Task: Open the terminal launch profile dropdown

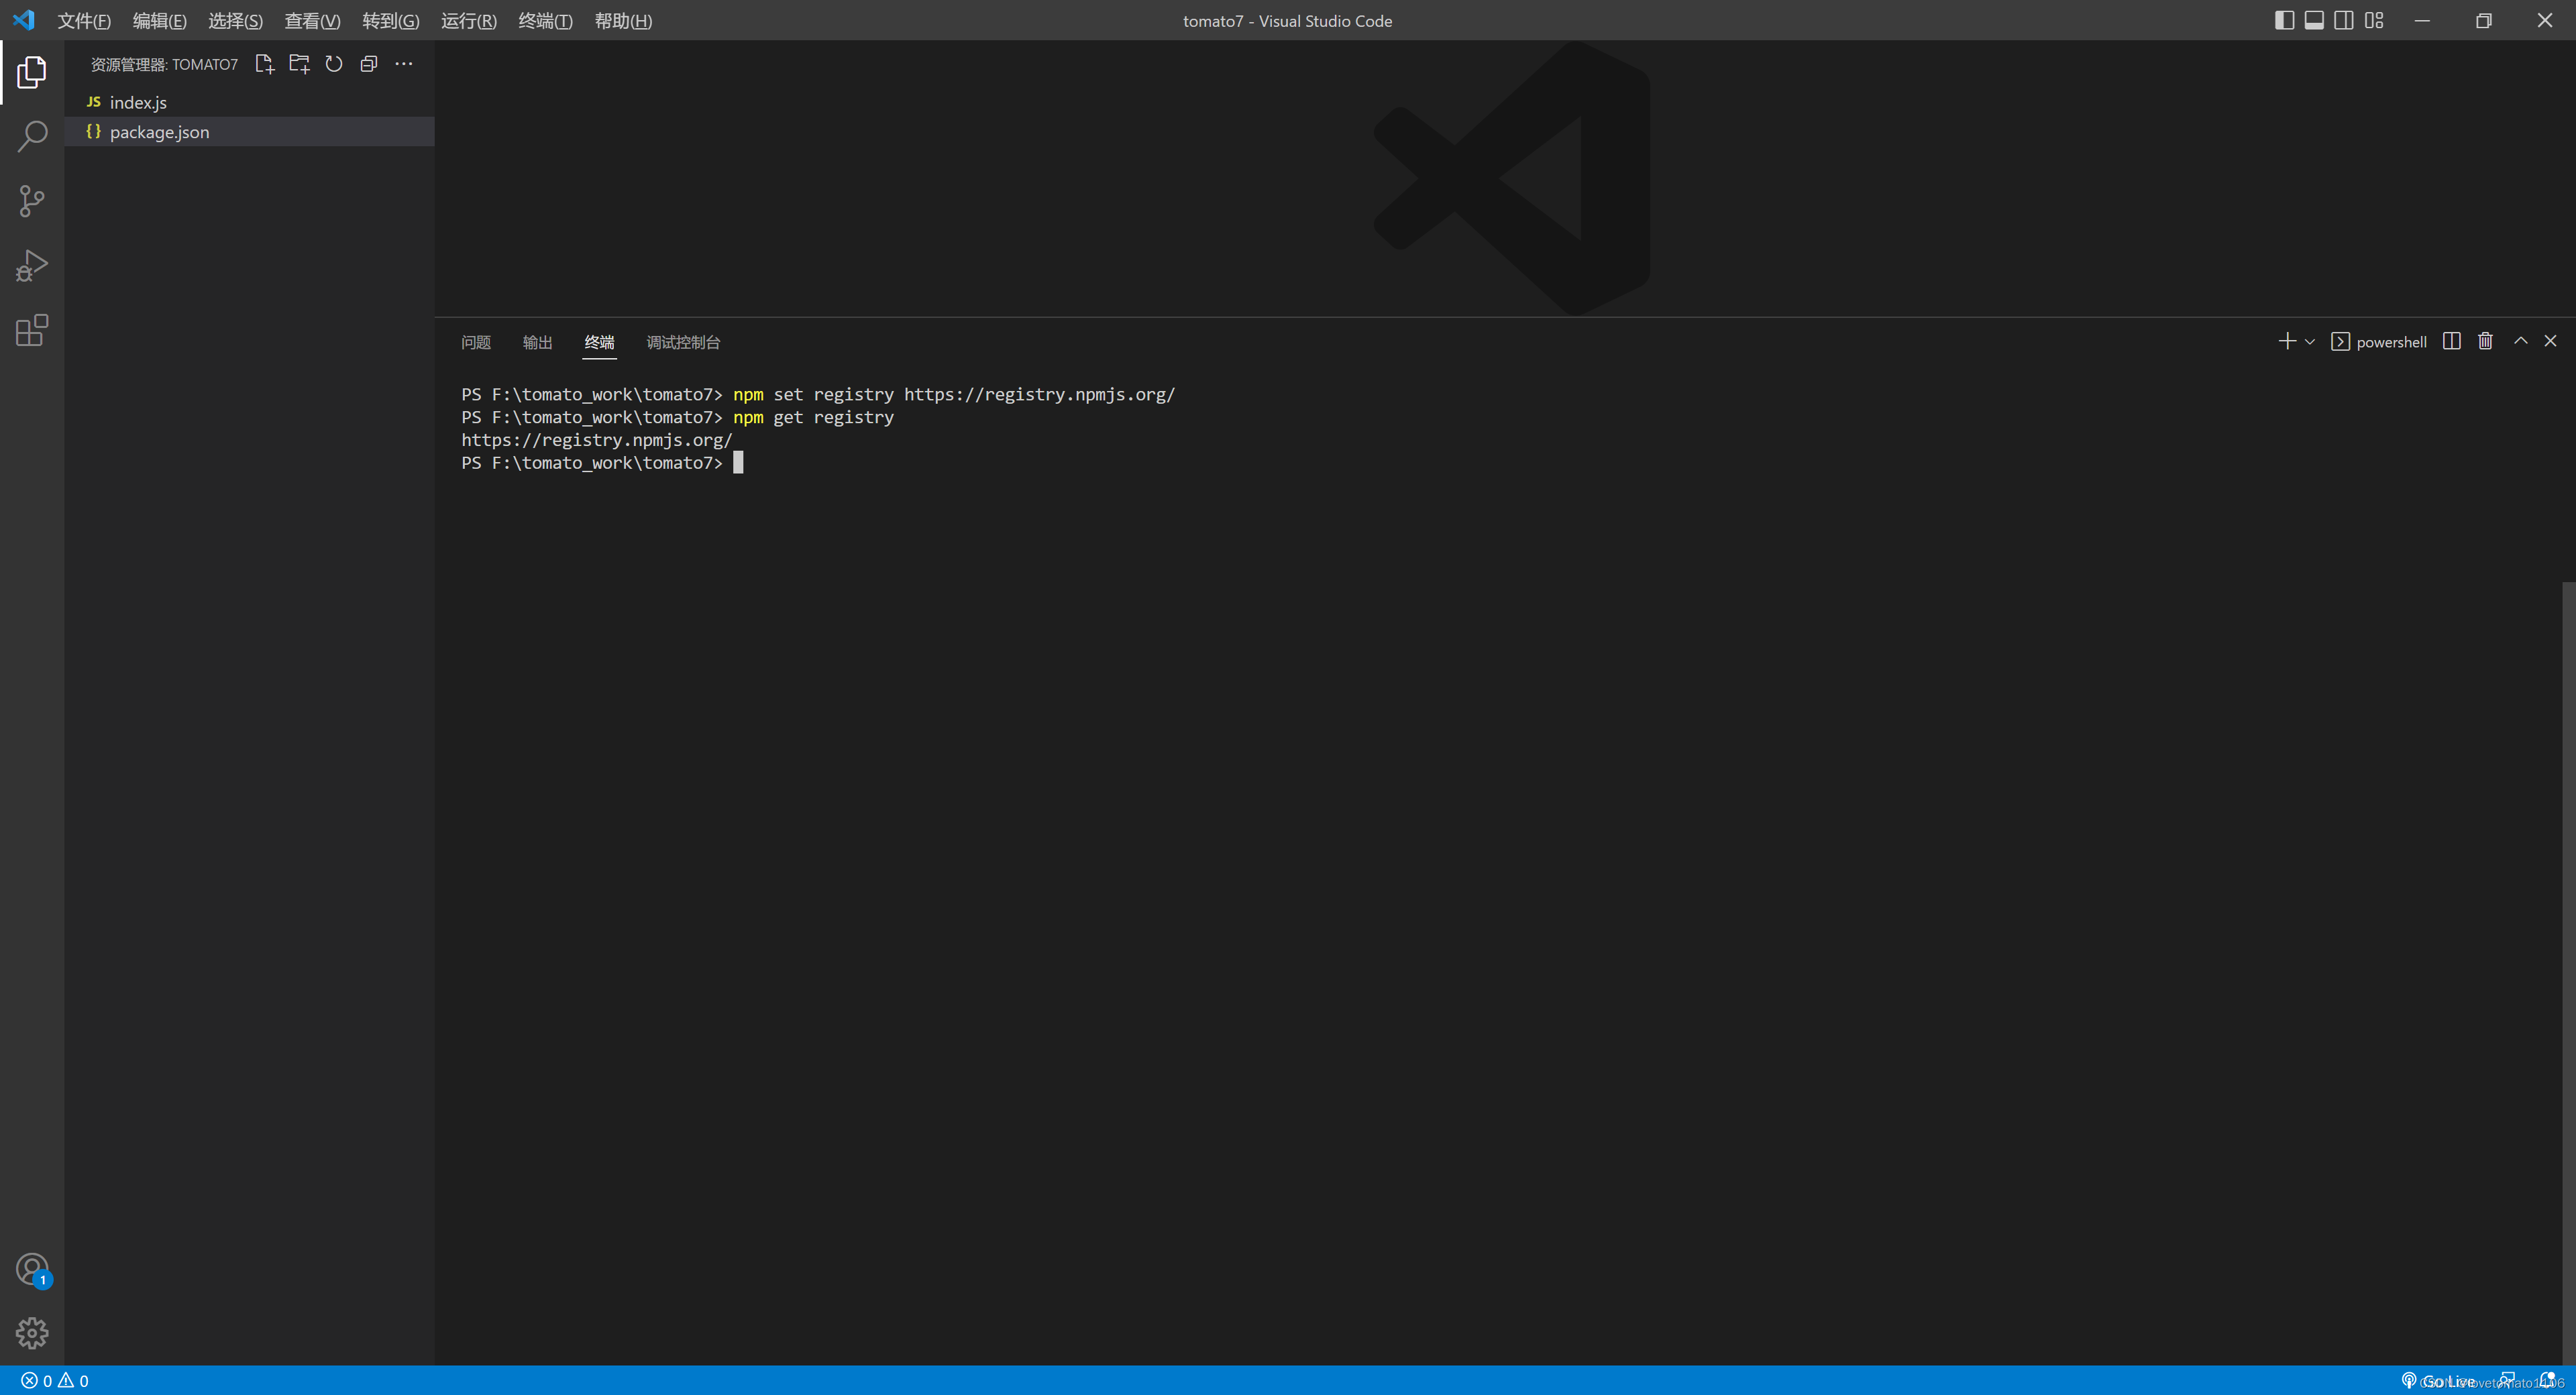Action: (2310, 342)
